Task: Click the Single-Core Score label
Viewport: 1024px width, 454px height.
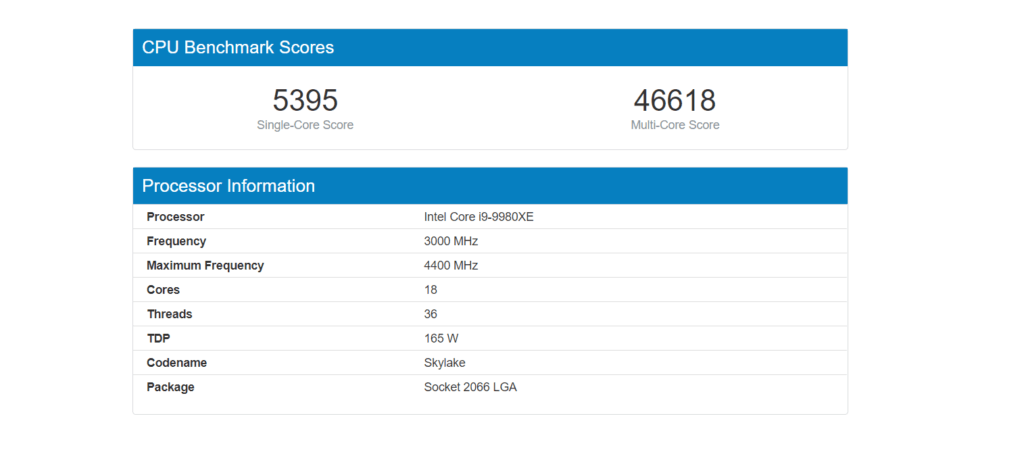Action: coord(305,125)
